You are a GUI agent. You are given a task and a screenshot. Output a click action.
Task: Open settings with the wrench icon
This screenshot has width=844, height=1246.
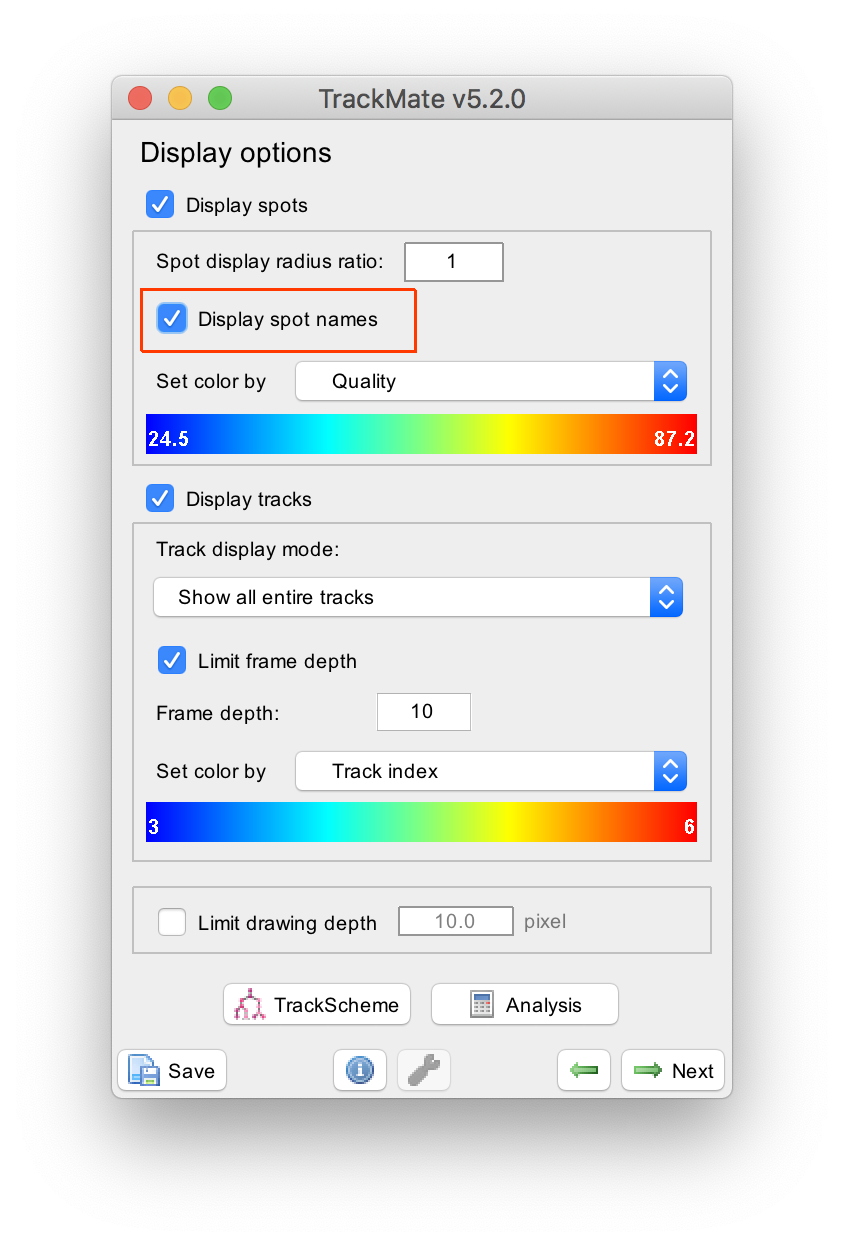(423, 1070)
